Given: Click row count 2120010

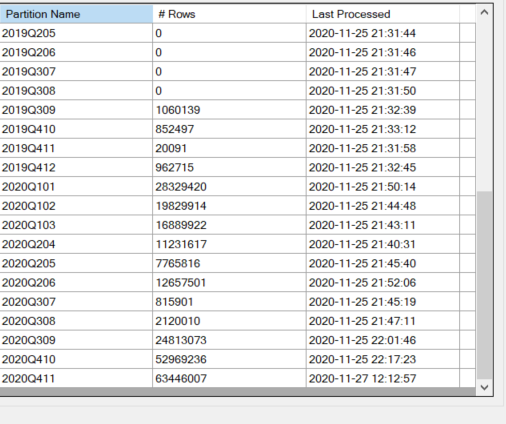Looking at the screenshot, I should pos(178,321).
